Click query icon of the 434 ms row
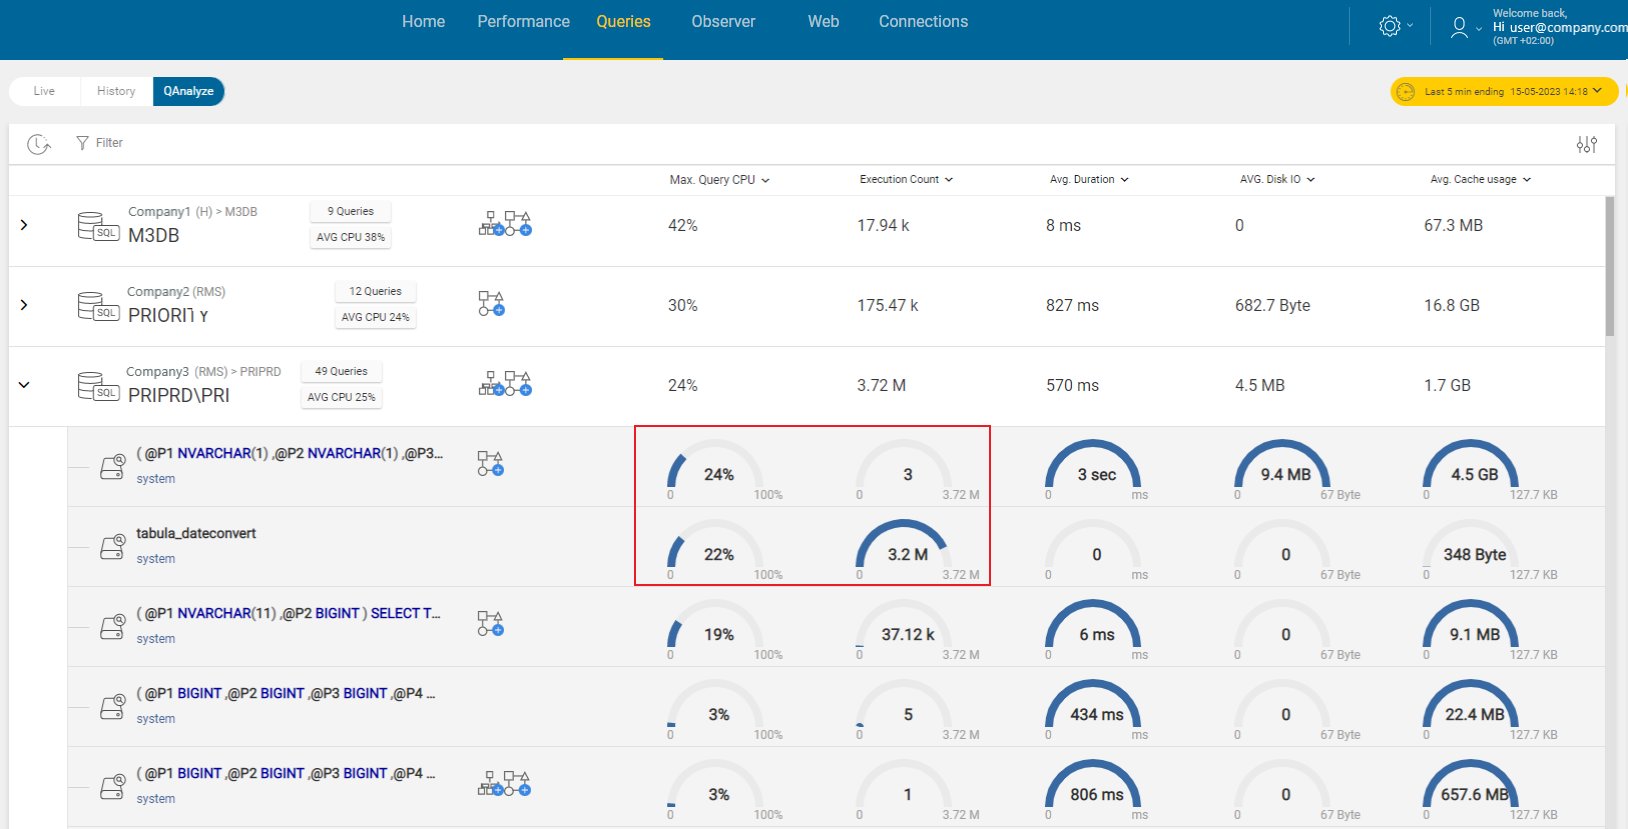This screenshot has height=829, width=1628. point(113,707)
